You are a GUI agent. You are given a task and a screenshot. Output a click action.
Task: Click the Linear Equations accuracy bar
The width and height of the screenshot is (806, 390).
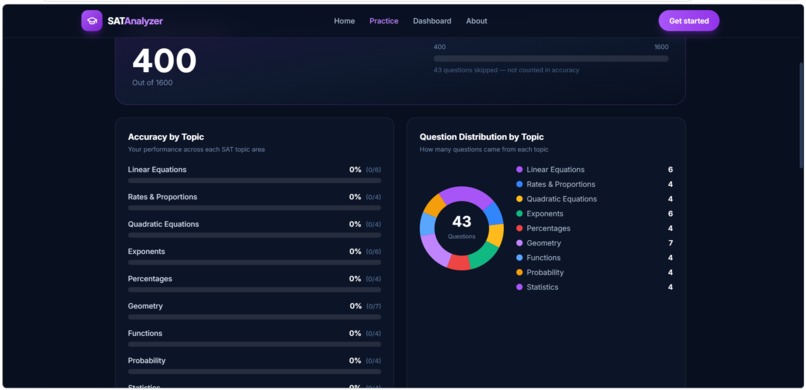pos(254,181)
